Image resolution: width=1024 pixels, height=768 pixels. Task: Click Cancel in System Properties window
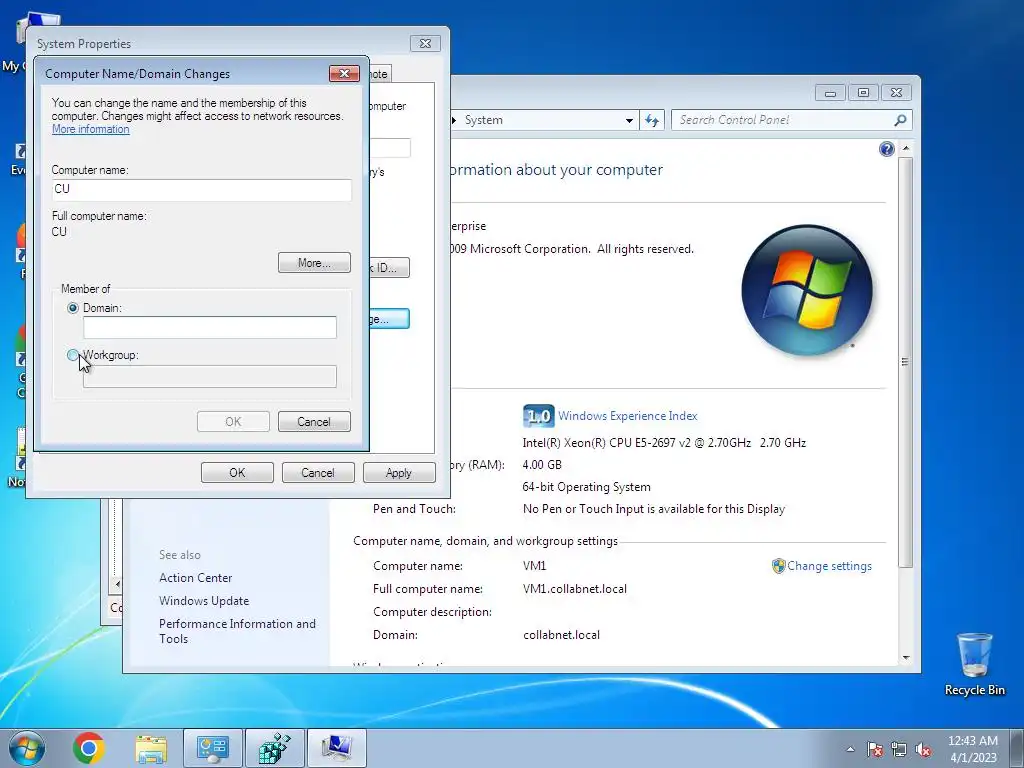tap(318, 473)
